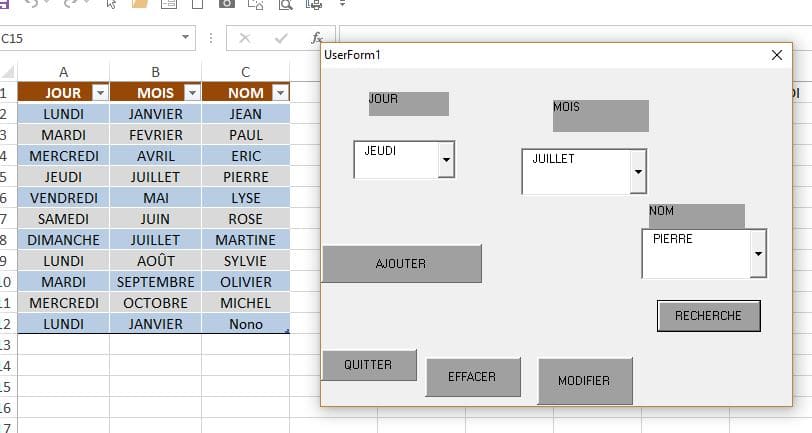Viewport: 812px width, 433px height.
Task: Select cell containing FEVRIER
Action: click(155, 135)
